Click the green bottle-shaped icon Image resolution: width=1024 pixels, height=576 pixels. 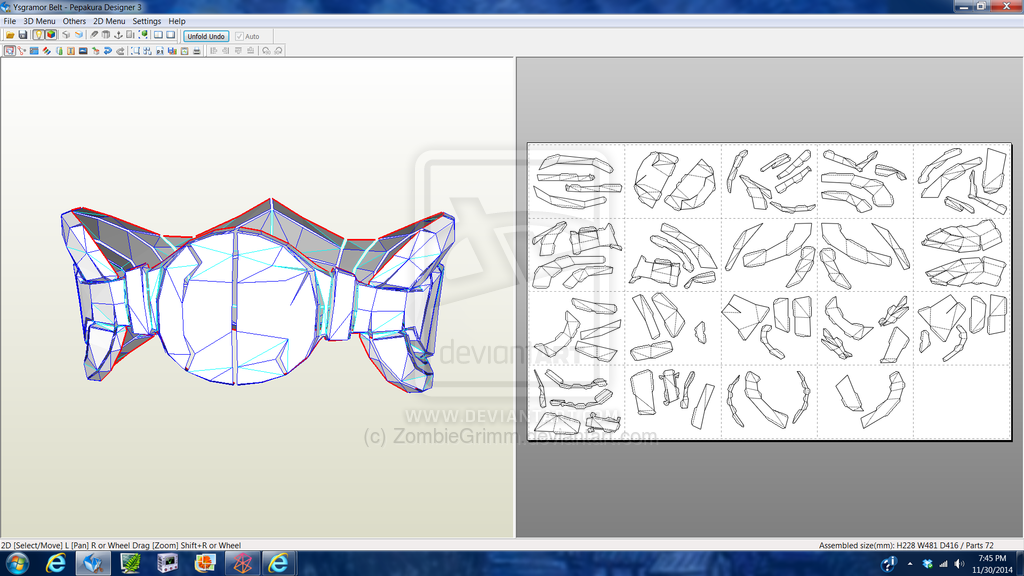(59, 50)
